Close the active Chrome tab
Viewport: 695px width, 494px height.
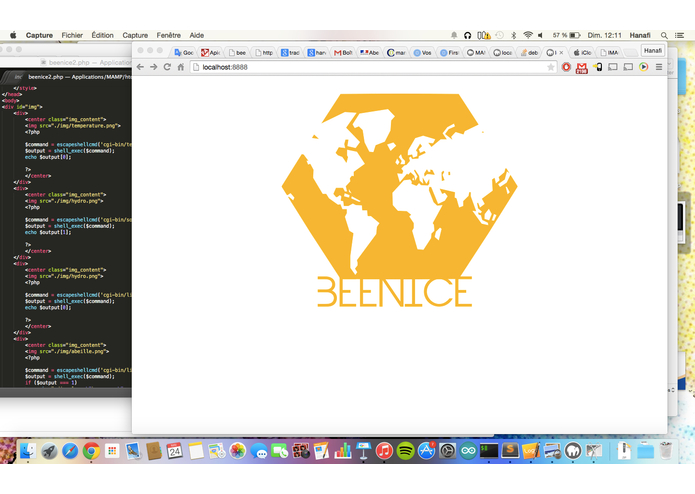pos(562,53)
